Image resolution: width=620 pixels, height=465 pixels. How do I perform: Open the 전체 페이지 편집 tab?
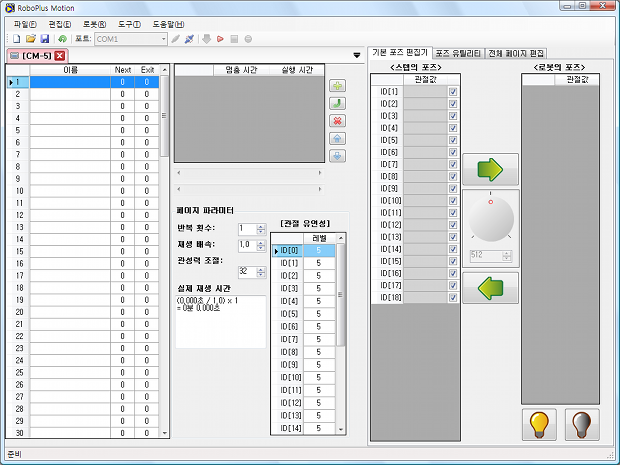(516, 52)
